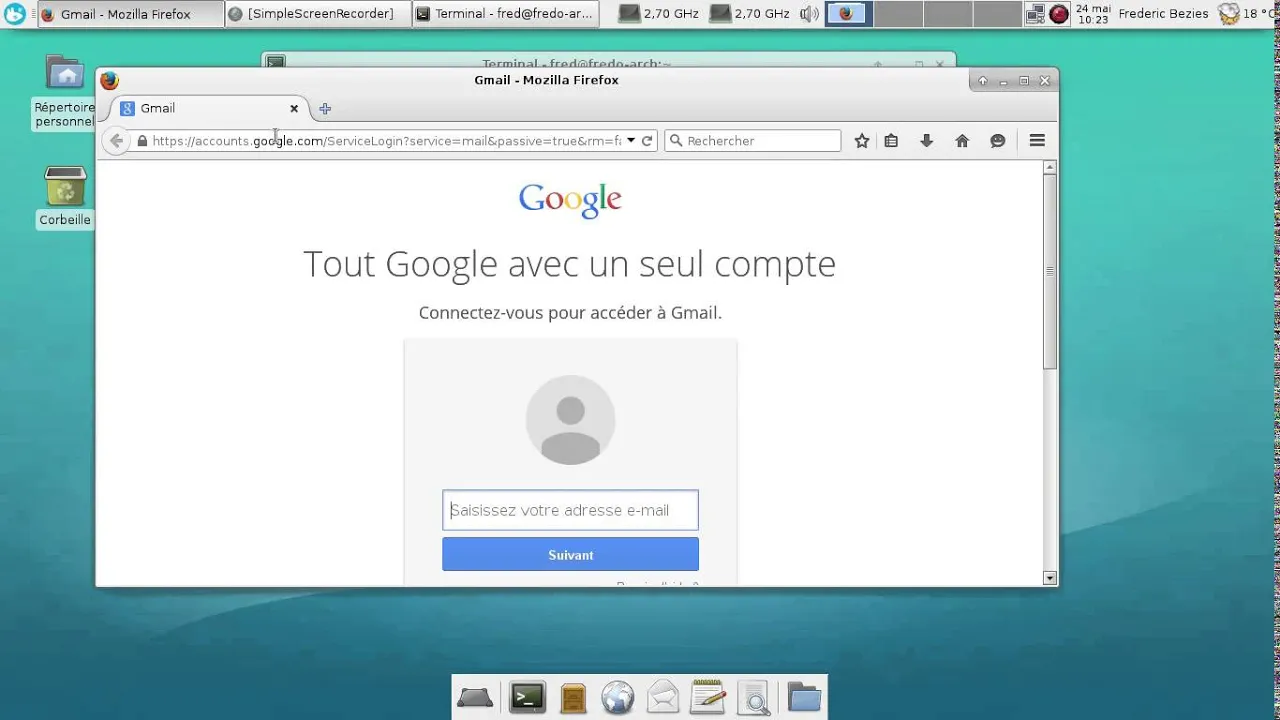Open the Xfce applications menu icon
This screenshot has height=720, width=1280.
coord(15,14)
